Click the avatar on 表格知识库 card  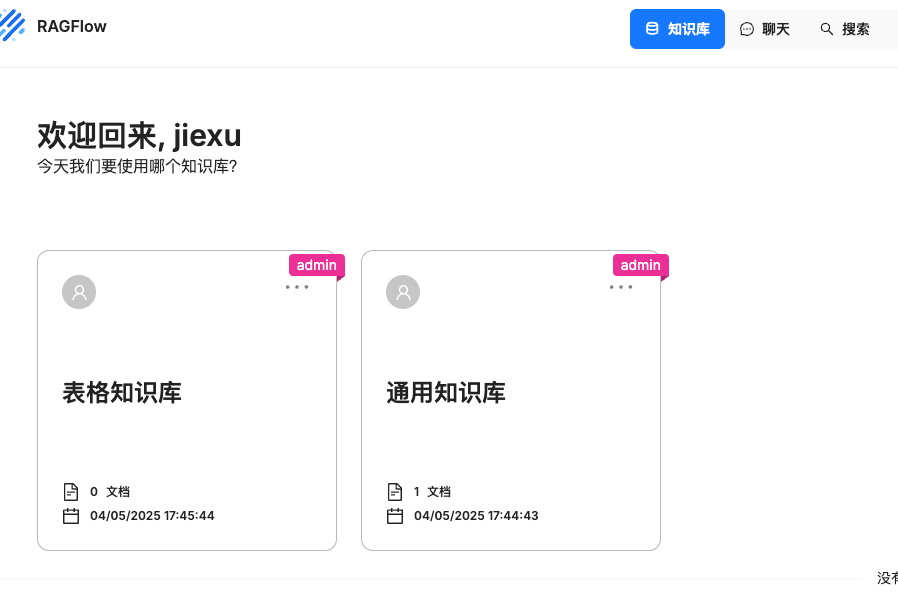(79, 292)
